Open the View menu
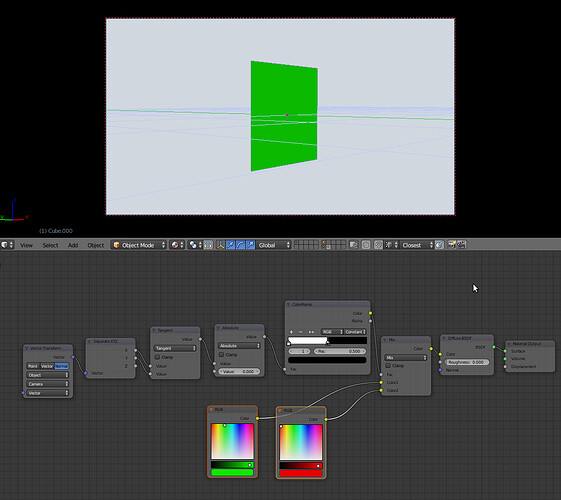Image resolution: width=561 pixels, height=500 pixels. (x=26, y=245)
